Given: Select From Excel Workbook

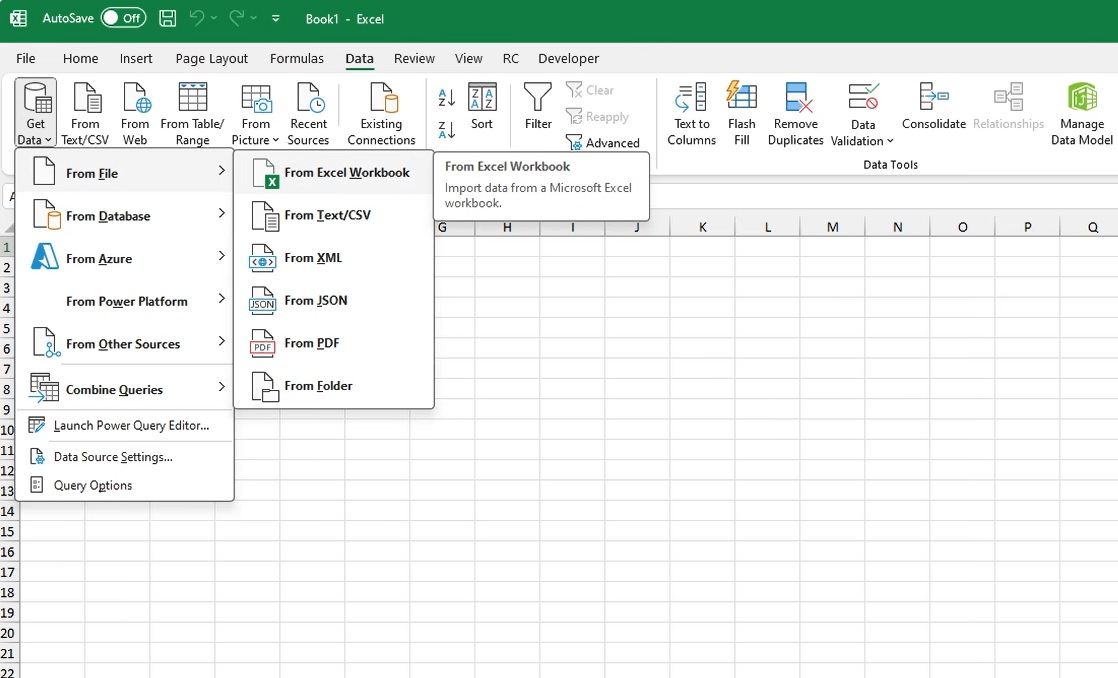Looking at the screenshot, I should (334, 173).
